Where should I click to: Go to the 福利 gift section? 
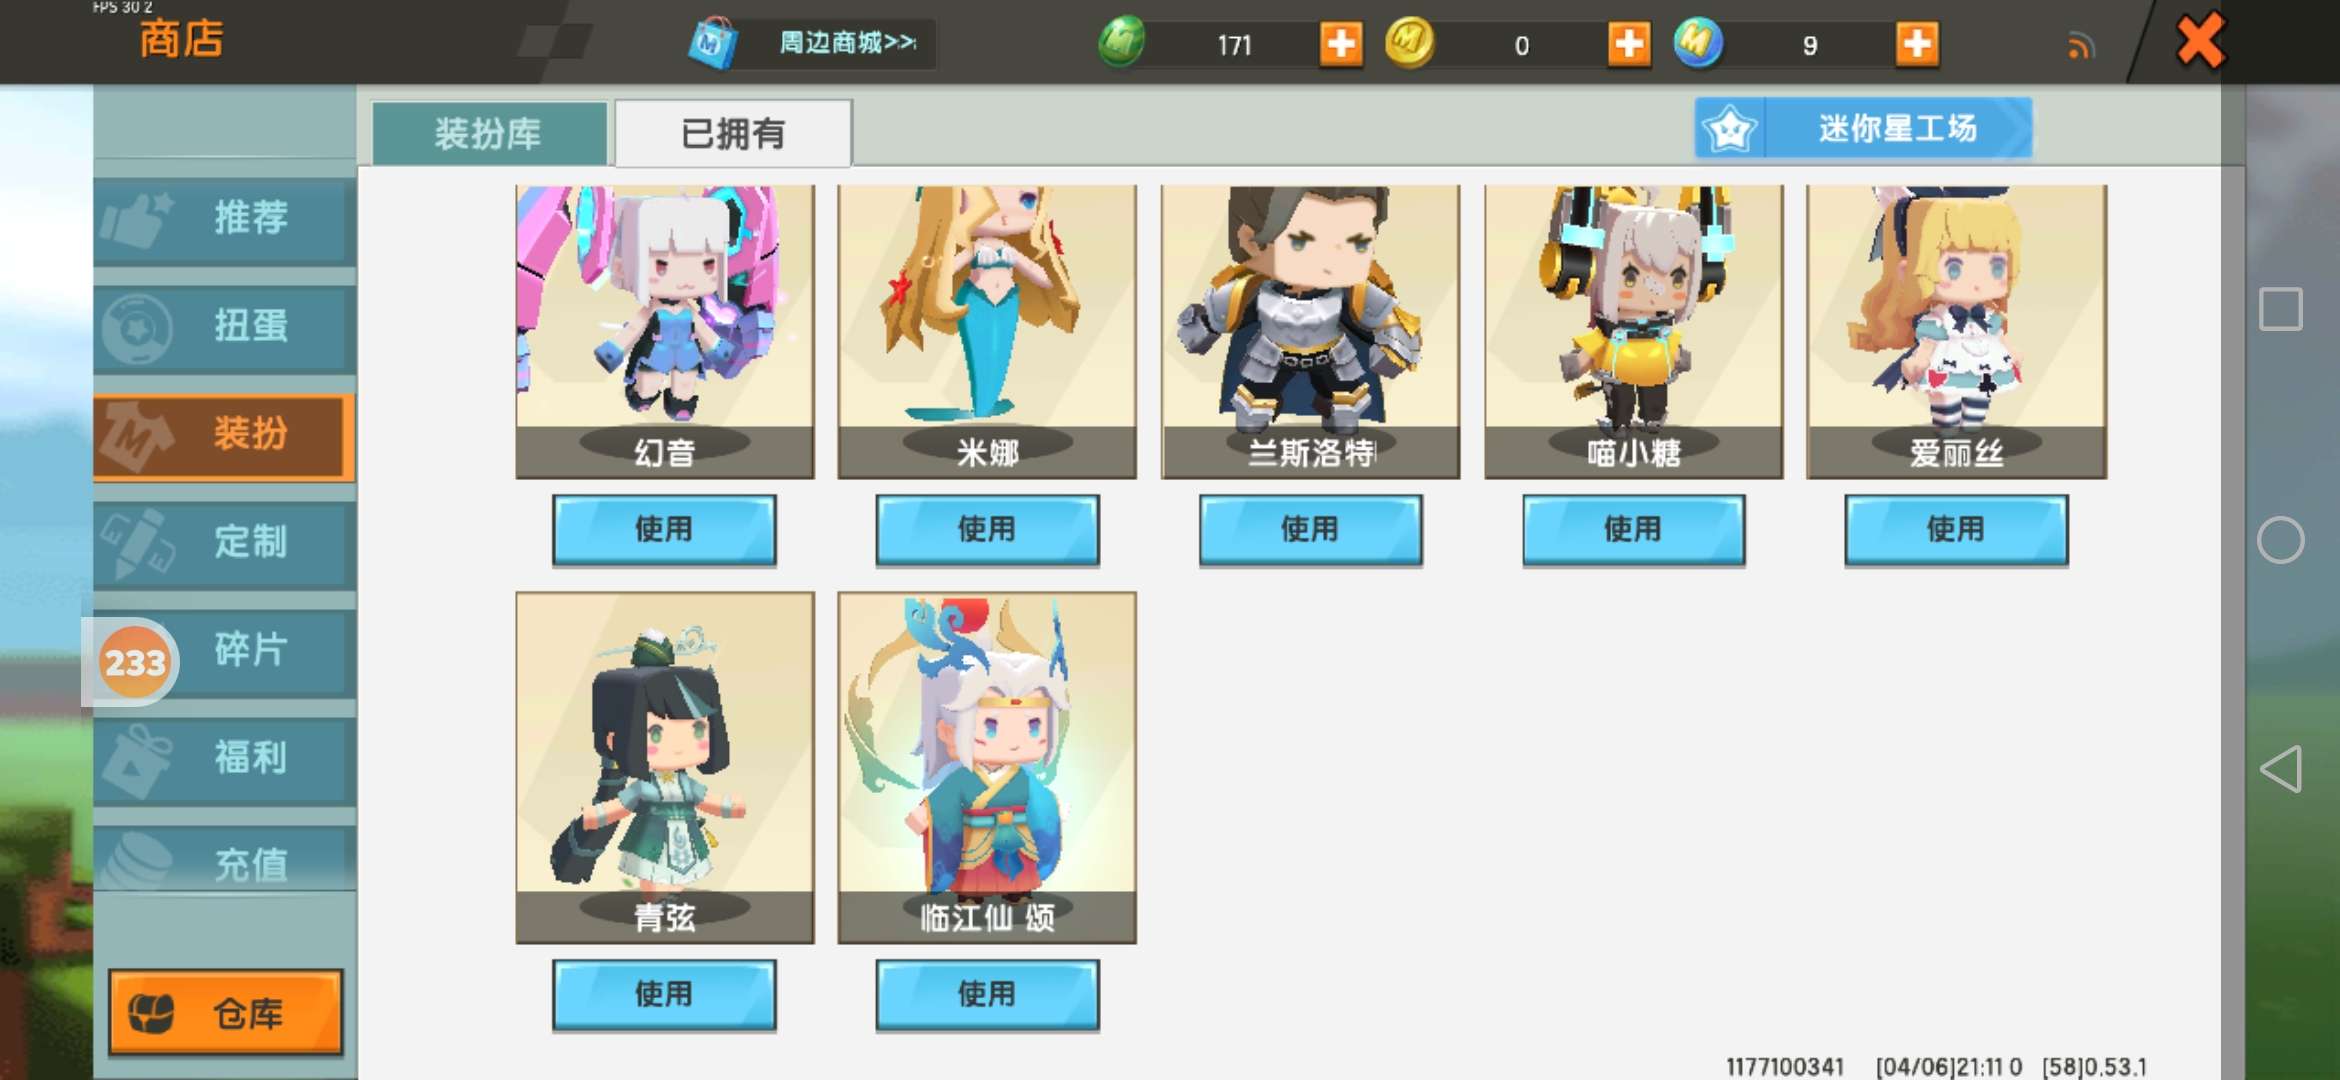225,759
